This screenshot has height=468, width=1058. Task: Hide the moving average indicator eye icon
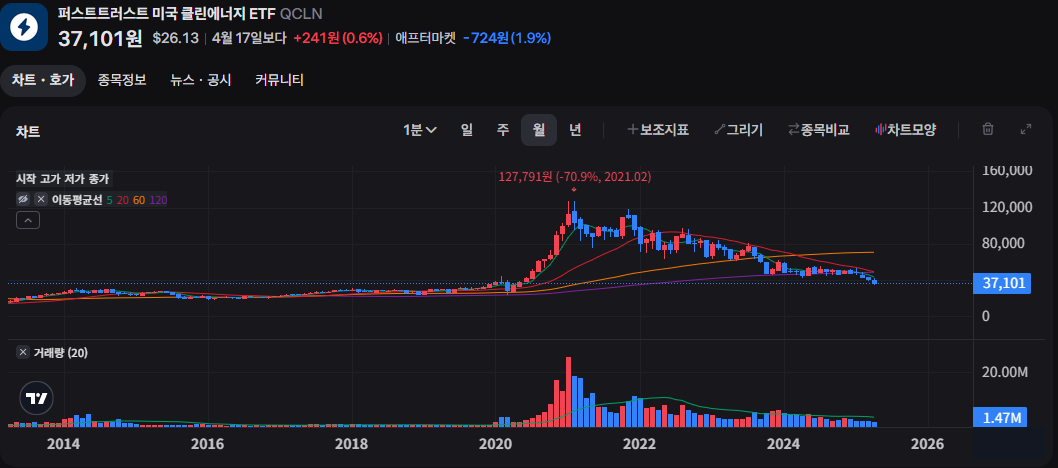click(x=24, y=200)
